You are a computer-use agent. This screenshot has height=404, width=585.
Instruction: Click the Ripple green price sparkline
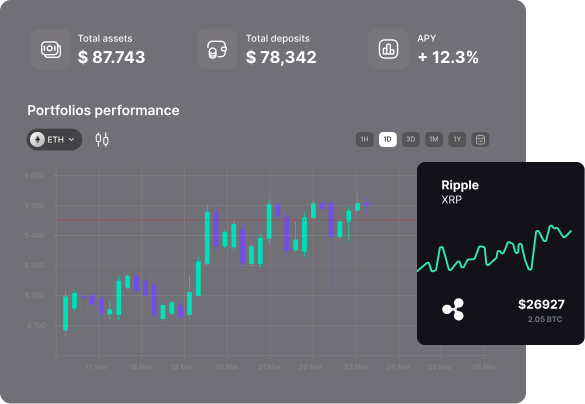(494, 248)
